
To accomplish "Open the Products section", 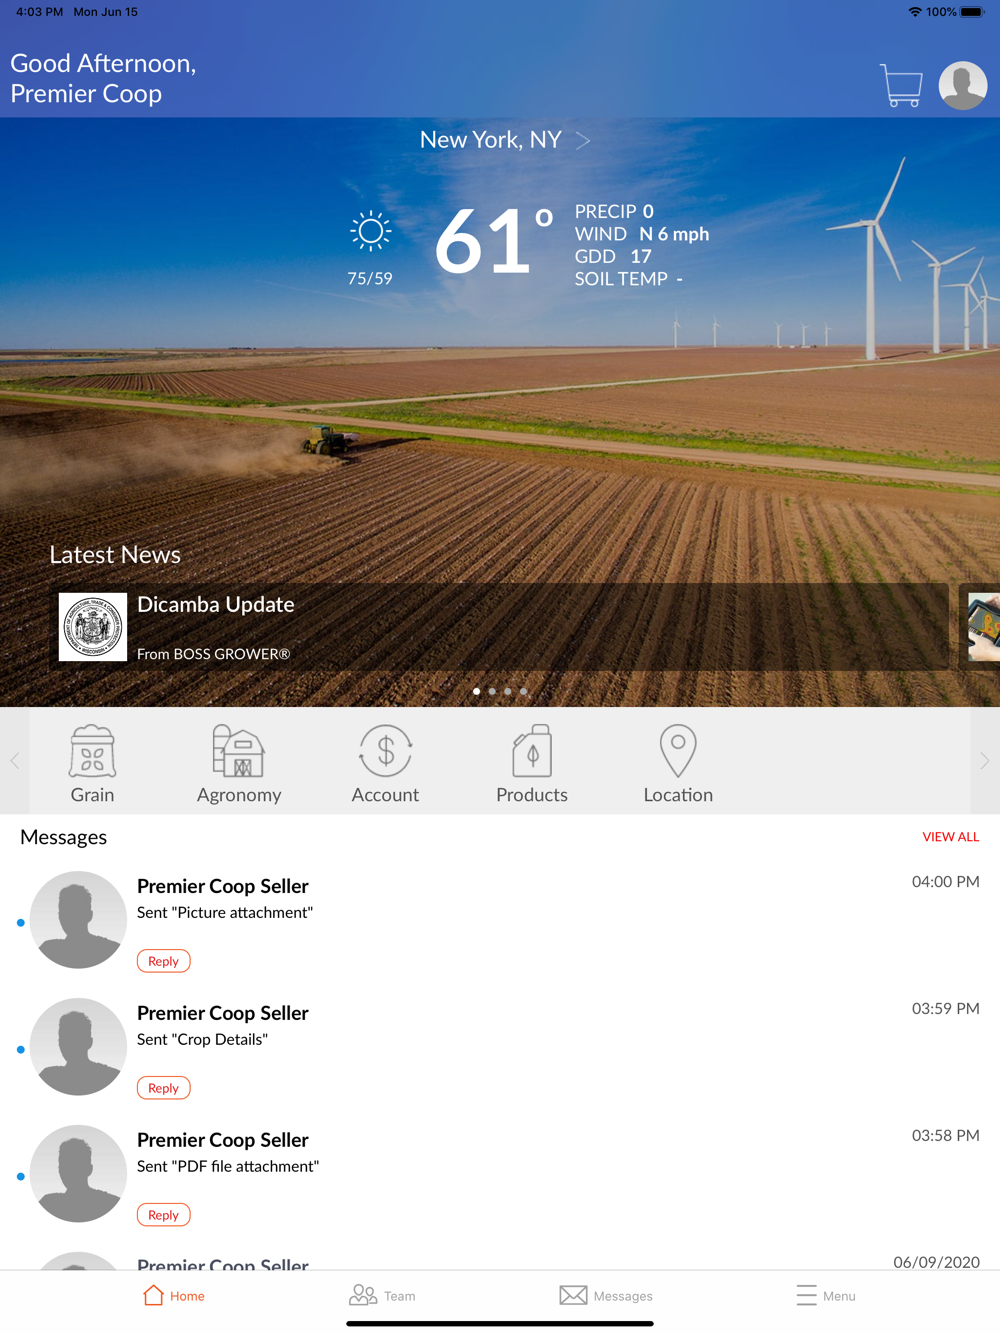I will pos(532,764).
